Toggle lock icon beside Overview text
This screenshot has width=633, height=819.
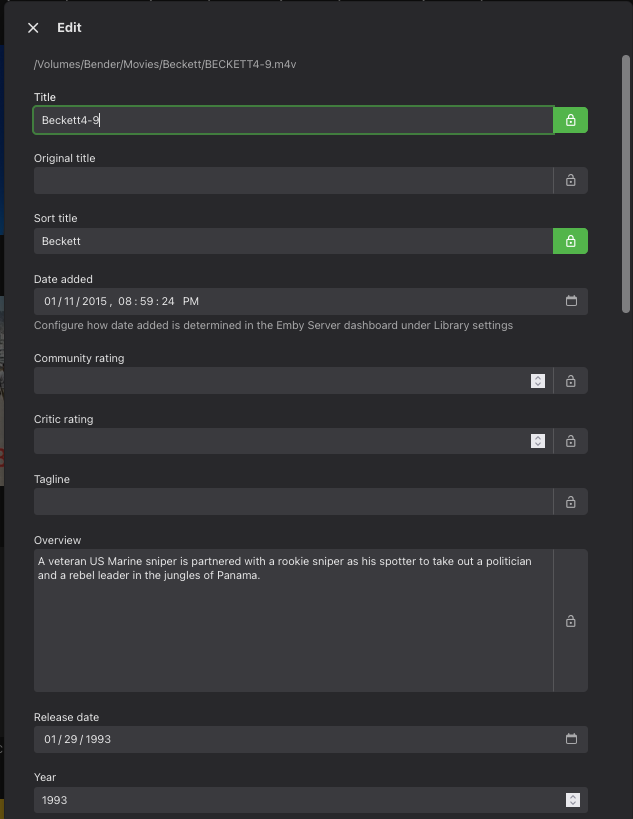(570, 621)
